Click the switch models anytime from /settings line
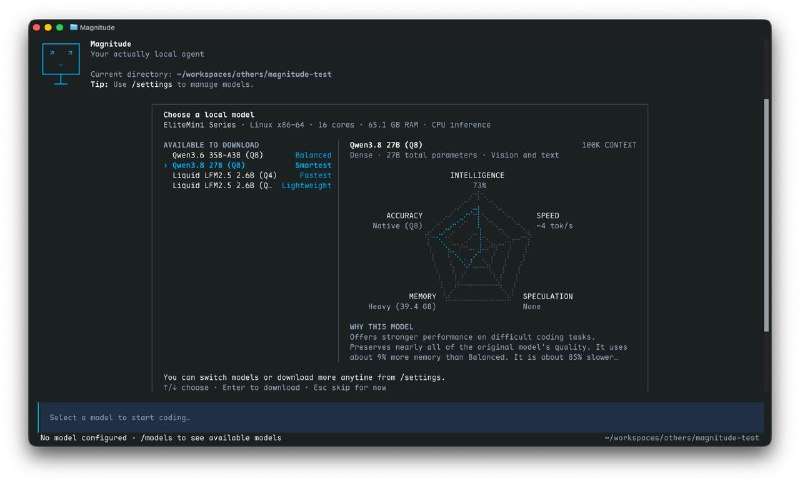Screen dimensions: 800x484 pos(304,377)
